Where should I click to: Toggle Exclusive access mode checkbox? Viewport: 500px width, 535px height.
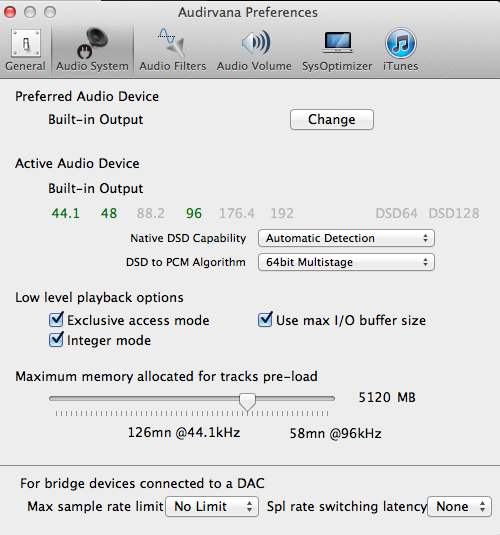(x=56, y=320)
